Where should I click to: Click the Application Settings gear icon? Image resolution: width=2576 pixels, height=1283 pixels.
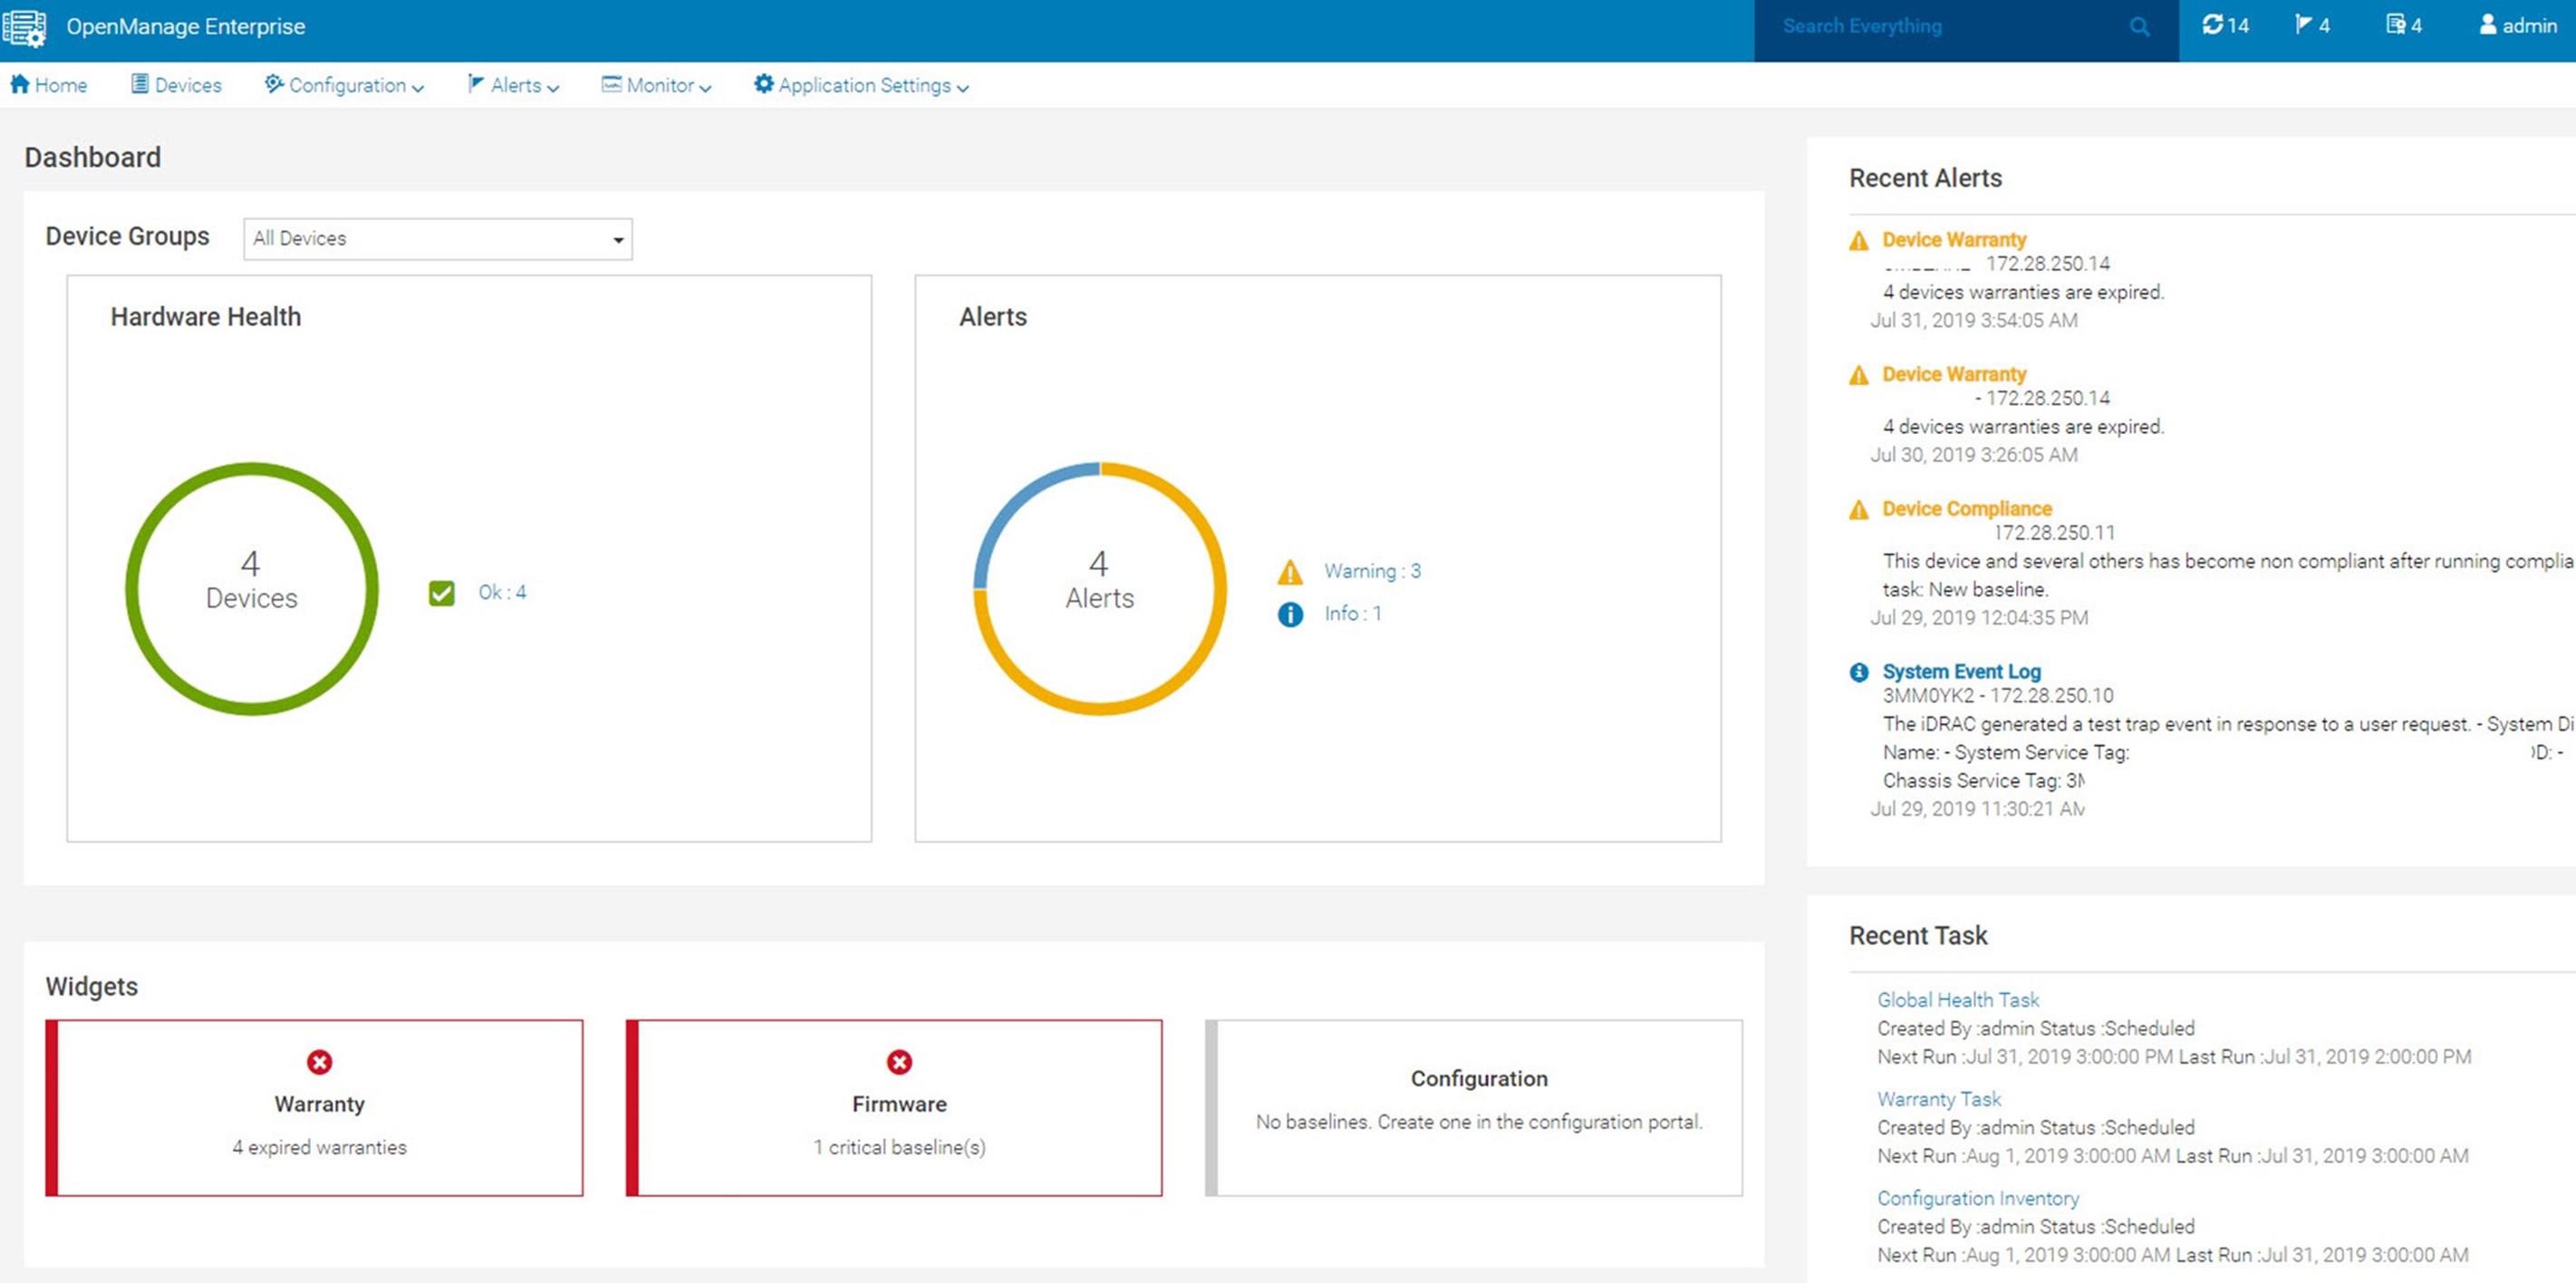(x=764, y=84)
